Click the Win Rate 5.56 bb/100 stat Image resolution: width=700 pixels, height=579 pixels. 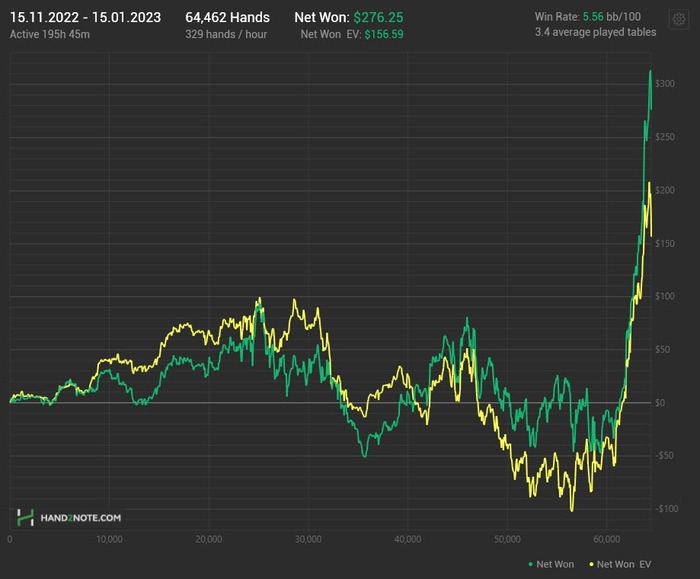(x=588, y=17)
